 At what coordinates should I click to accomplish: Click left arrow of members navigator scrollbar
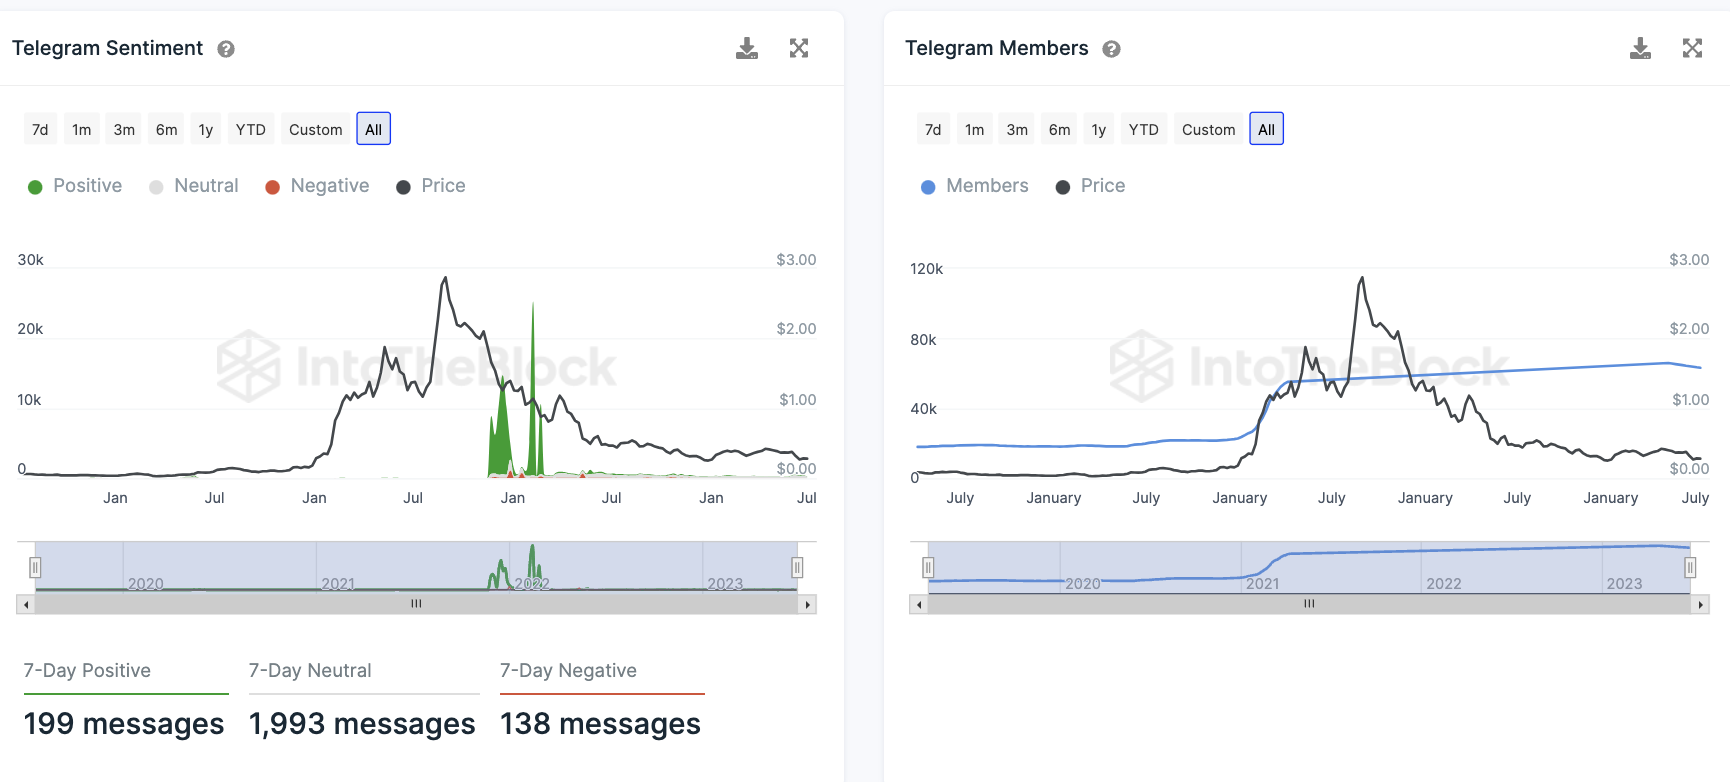tap(919, 604)
